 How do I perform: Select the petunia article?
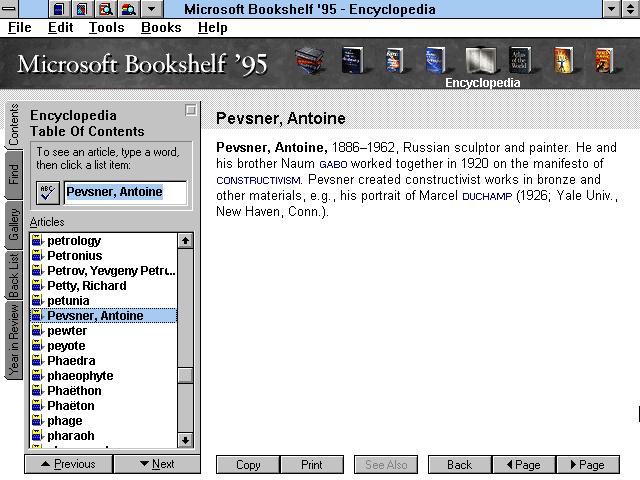(x=104, y=301)
